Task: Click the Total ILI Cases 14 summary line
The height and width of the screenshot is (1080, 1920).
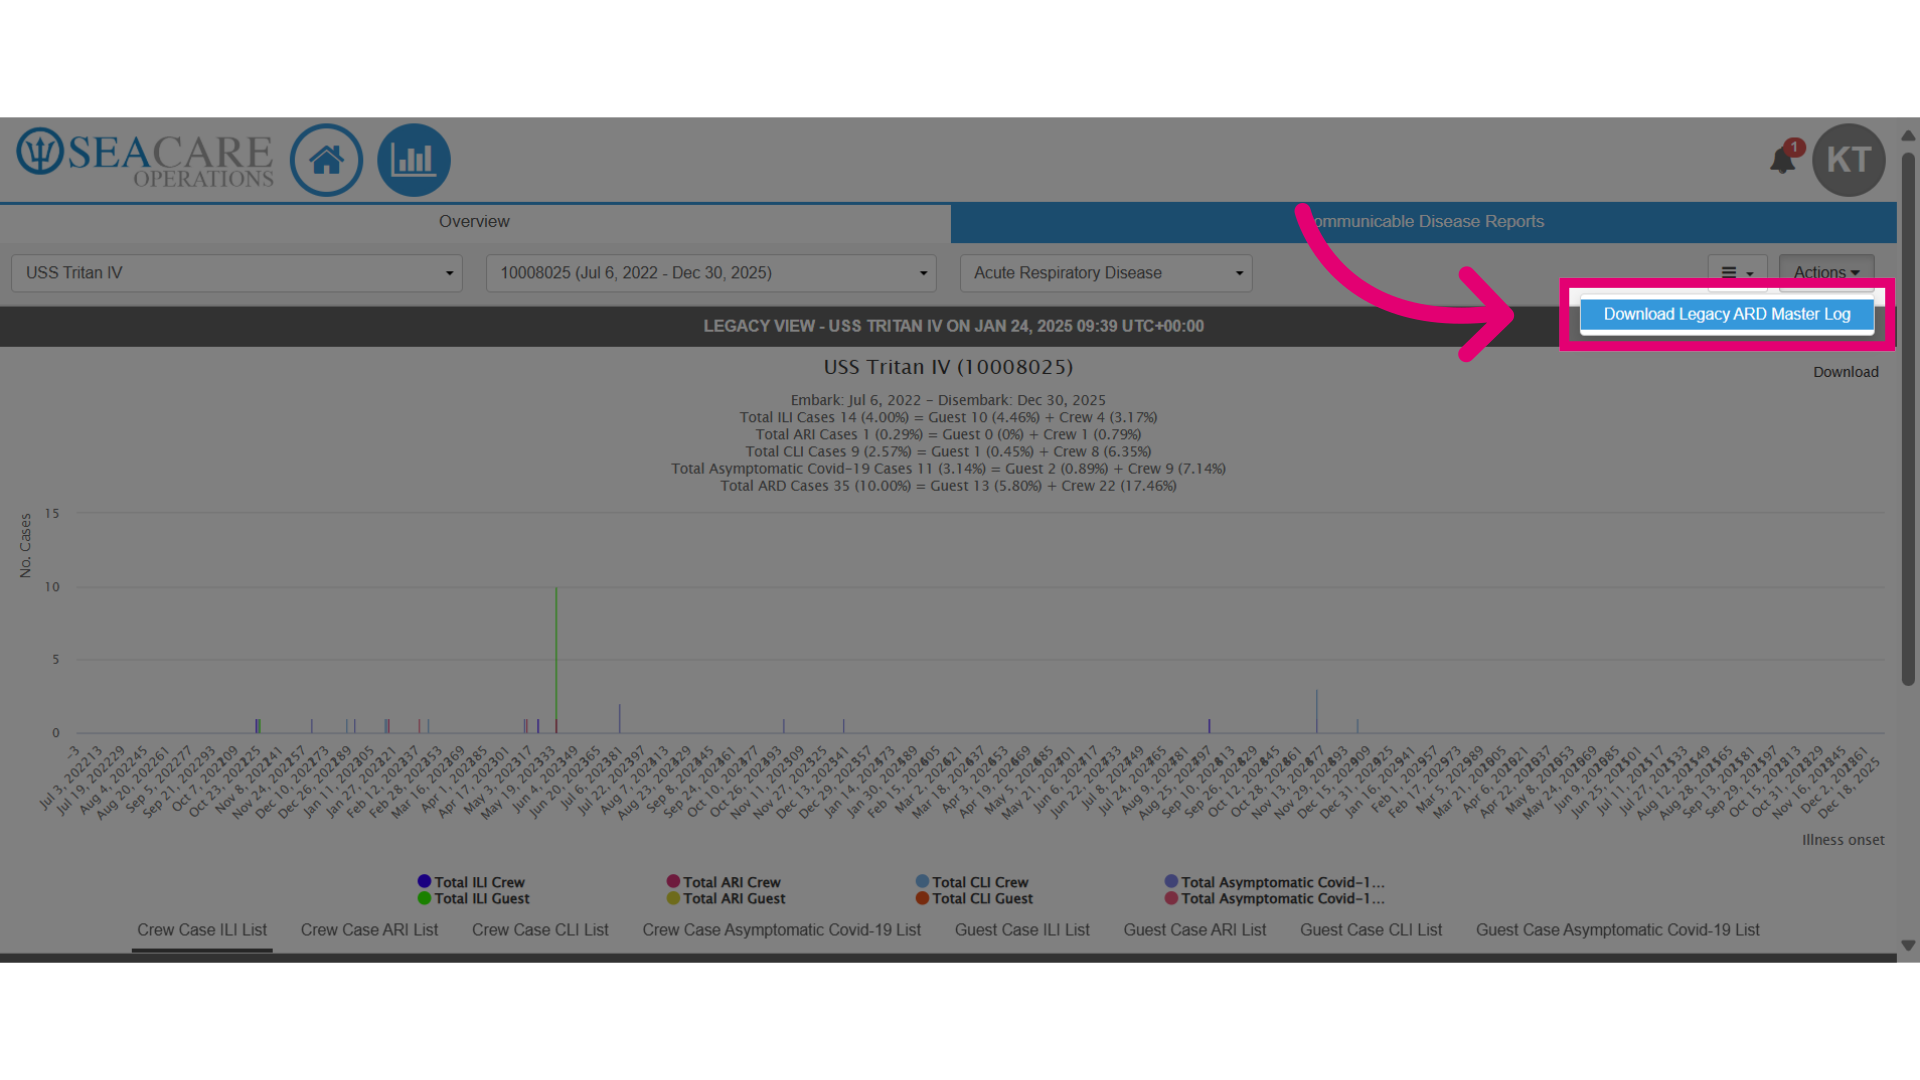Action: click(x=948, y=417)
